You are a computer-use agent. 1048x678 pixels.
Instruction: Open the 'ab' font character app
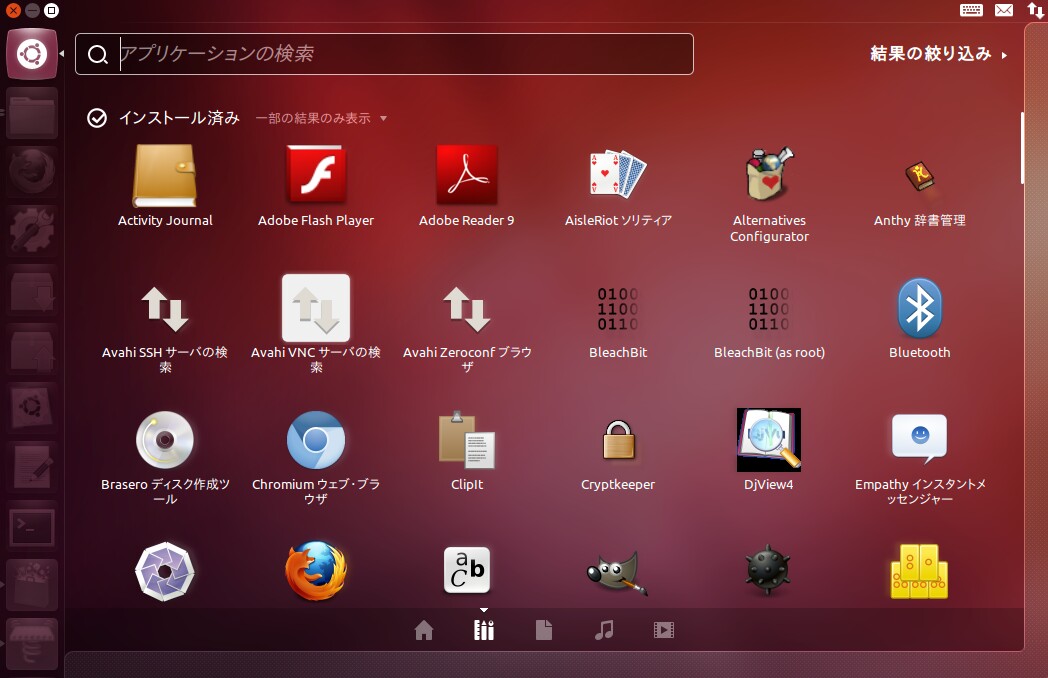click(x=467, y=571)
